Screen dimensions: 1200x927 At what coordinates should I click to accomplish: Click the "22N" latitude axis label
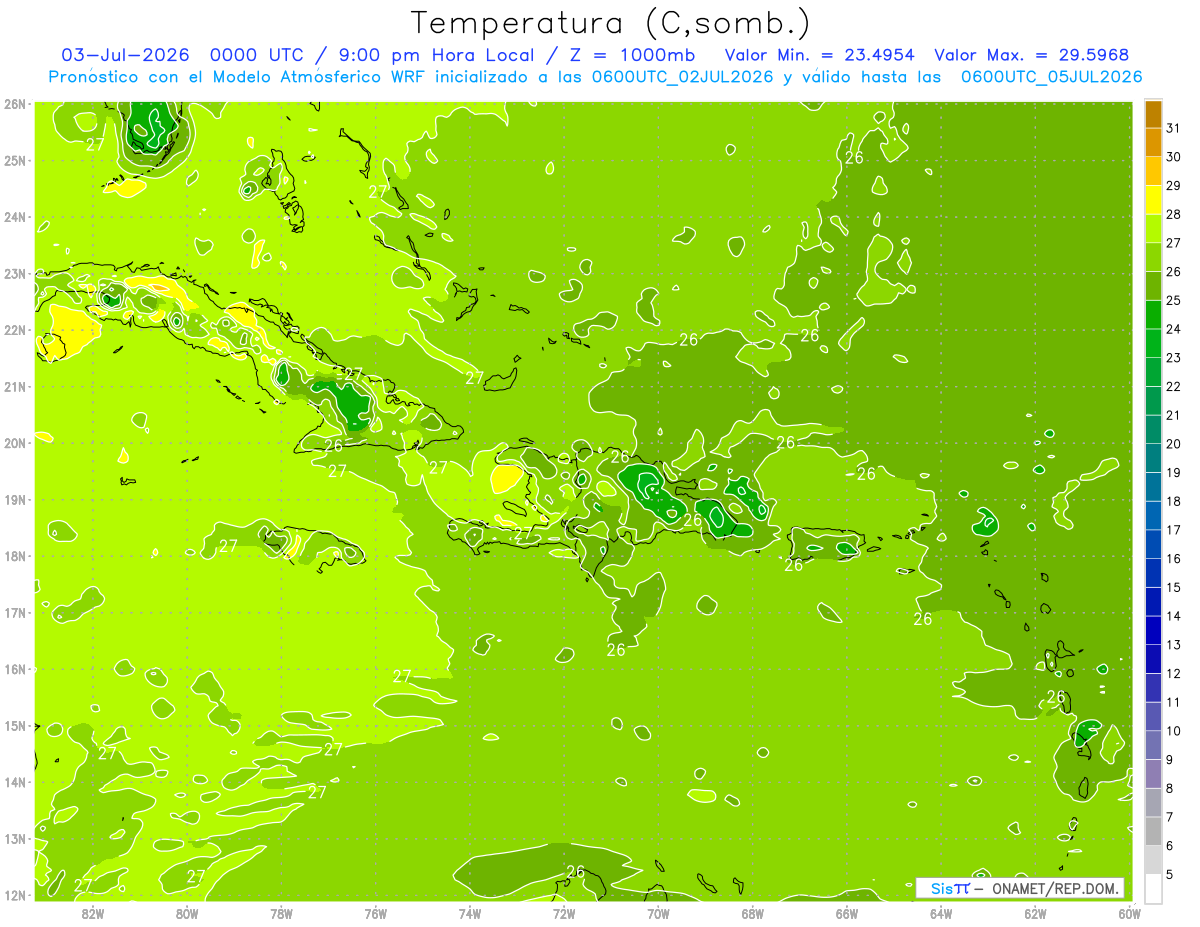(14, 330)
